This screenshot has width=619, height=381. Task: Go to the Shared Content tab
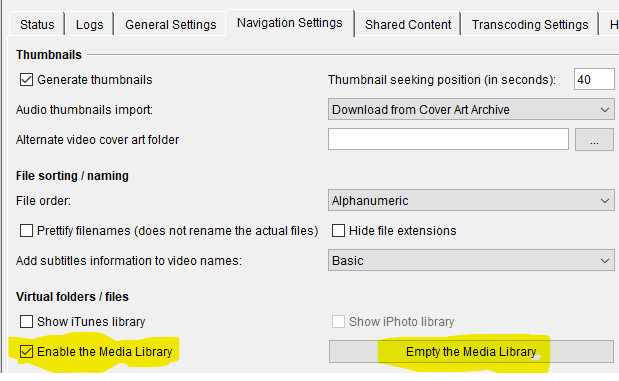408,24
